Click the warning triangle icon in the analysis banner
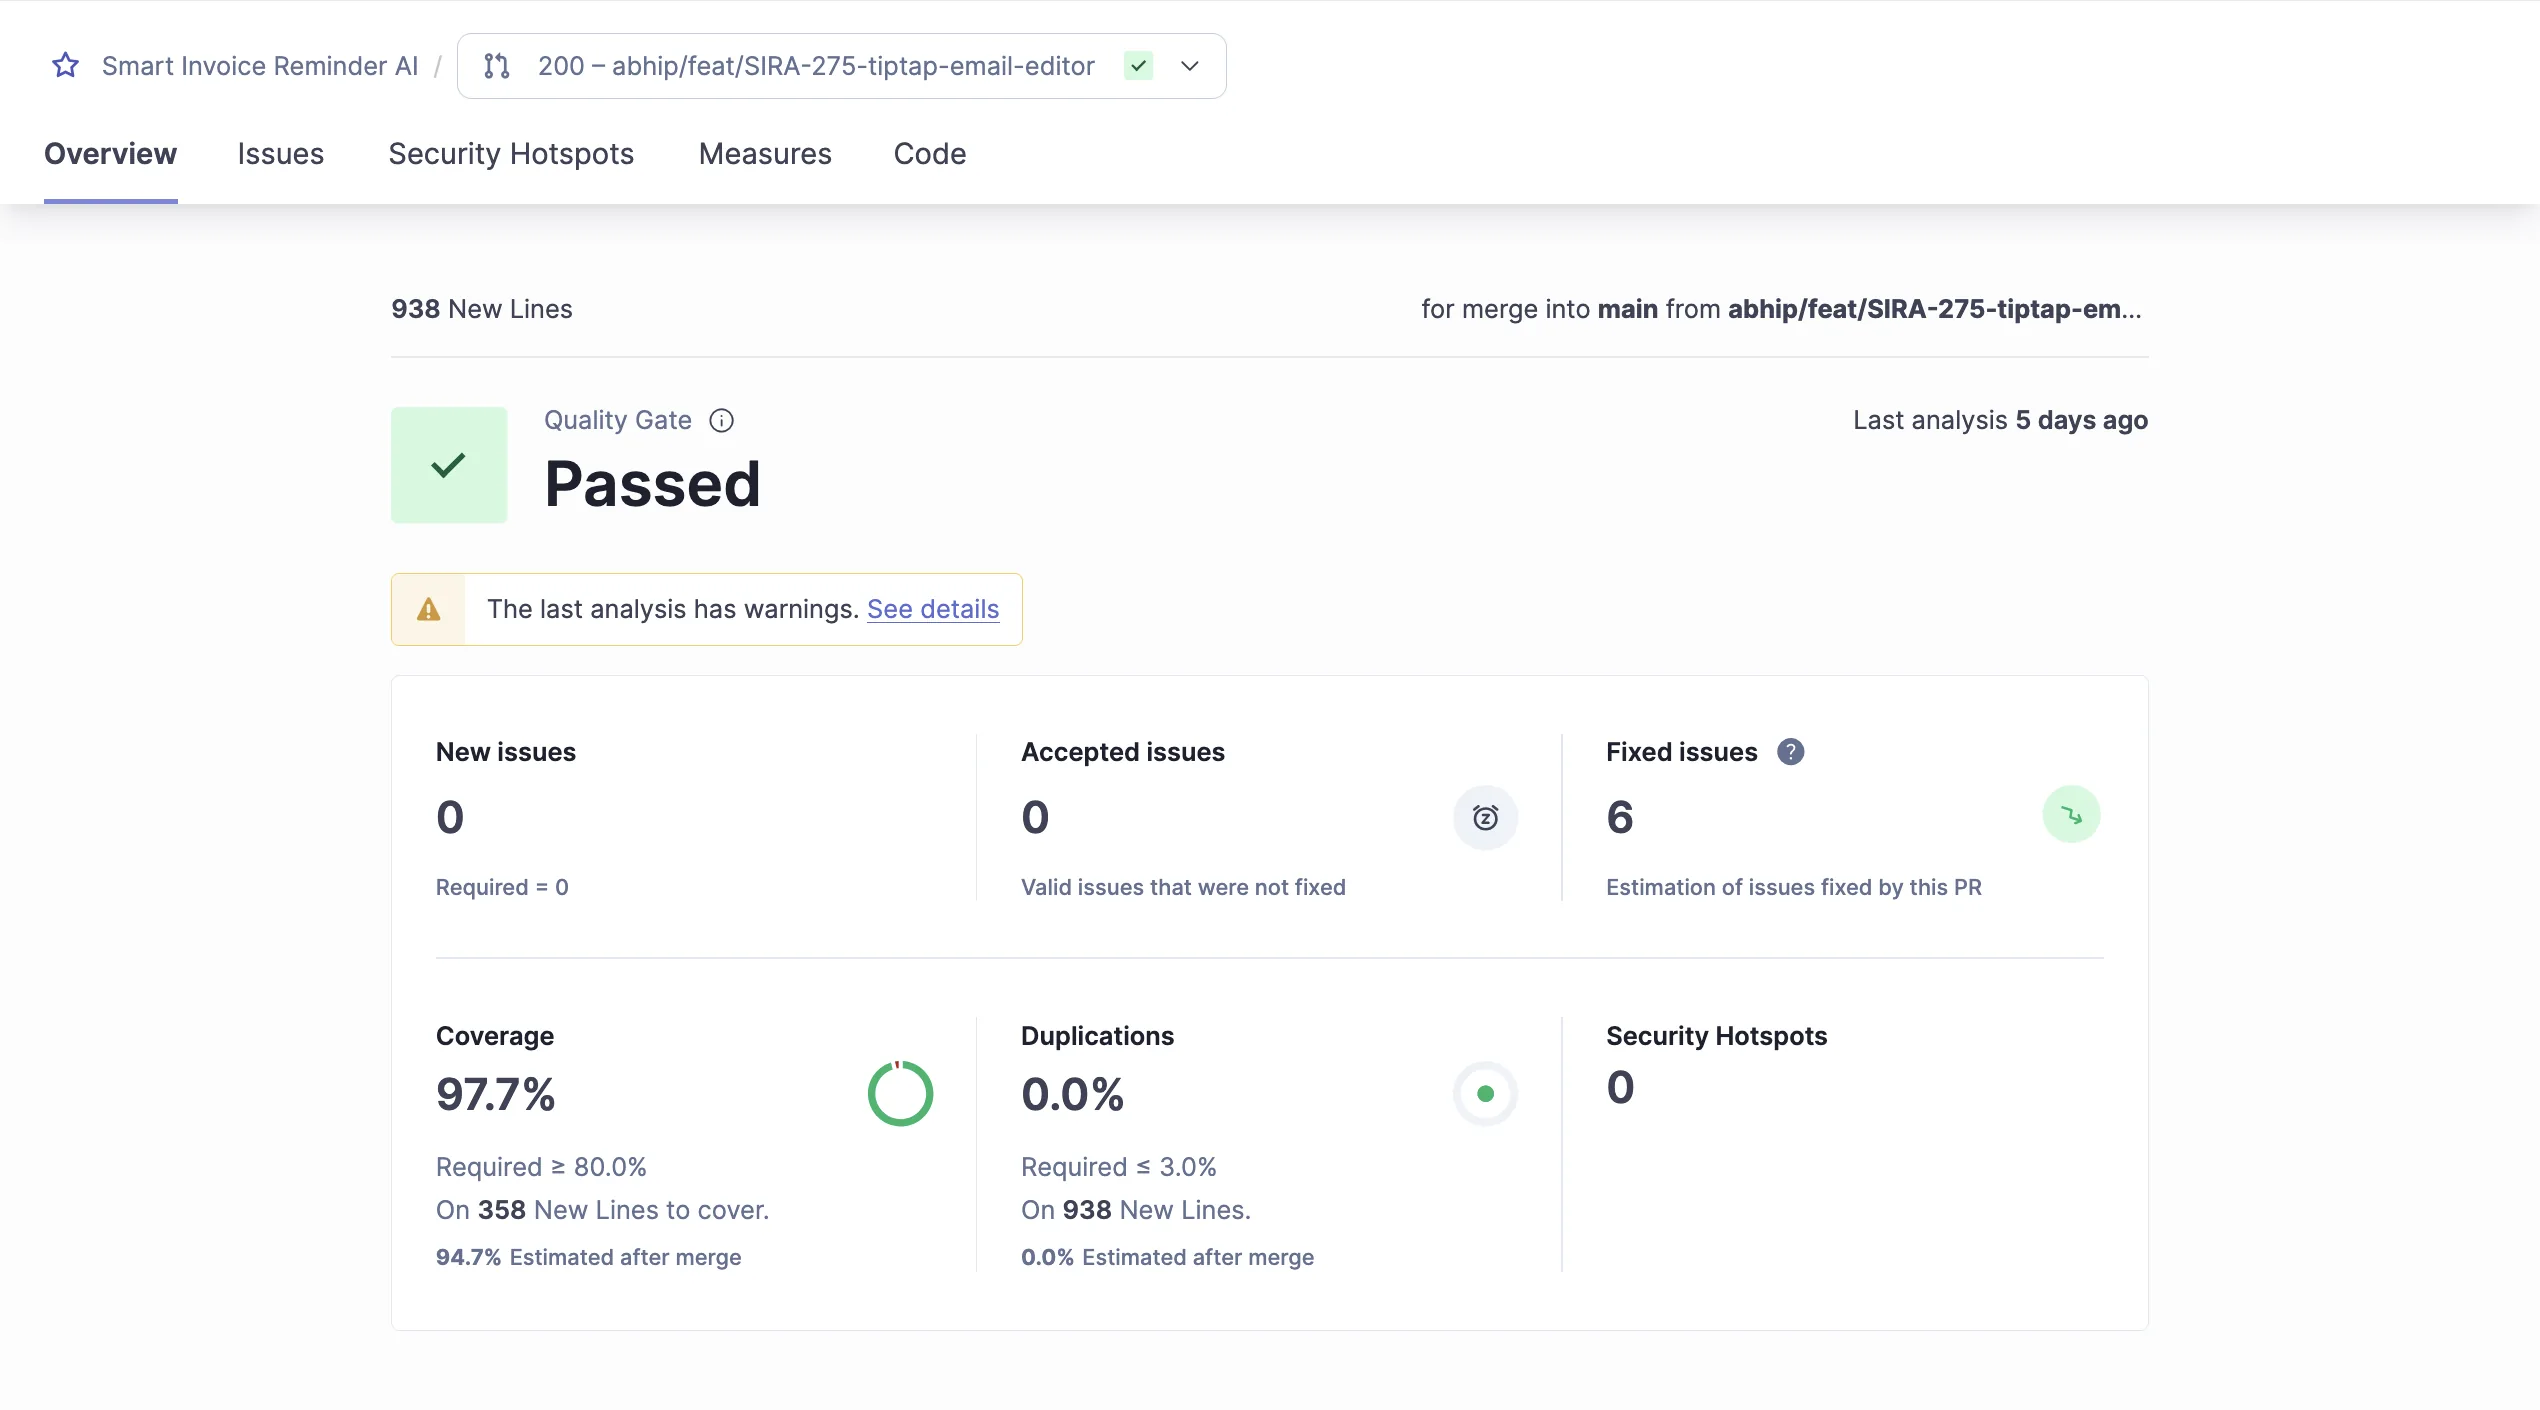Viewport: 2540px width, 1410px height. click(x=428, y=609)
